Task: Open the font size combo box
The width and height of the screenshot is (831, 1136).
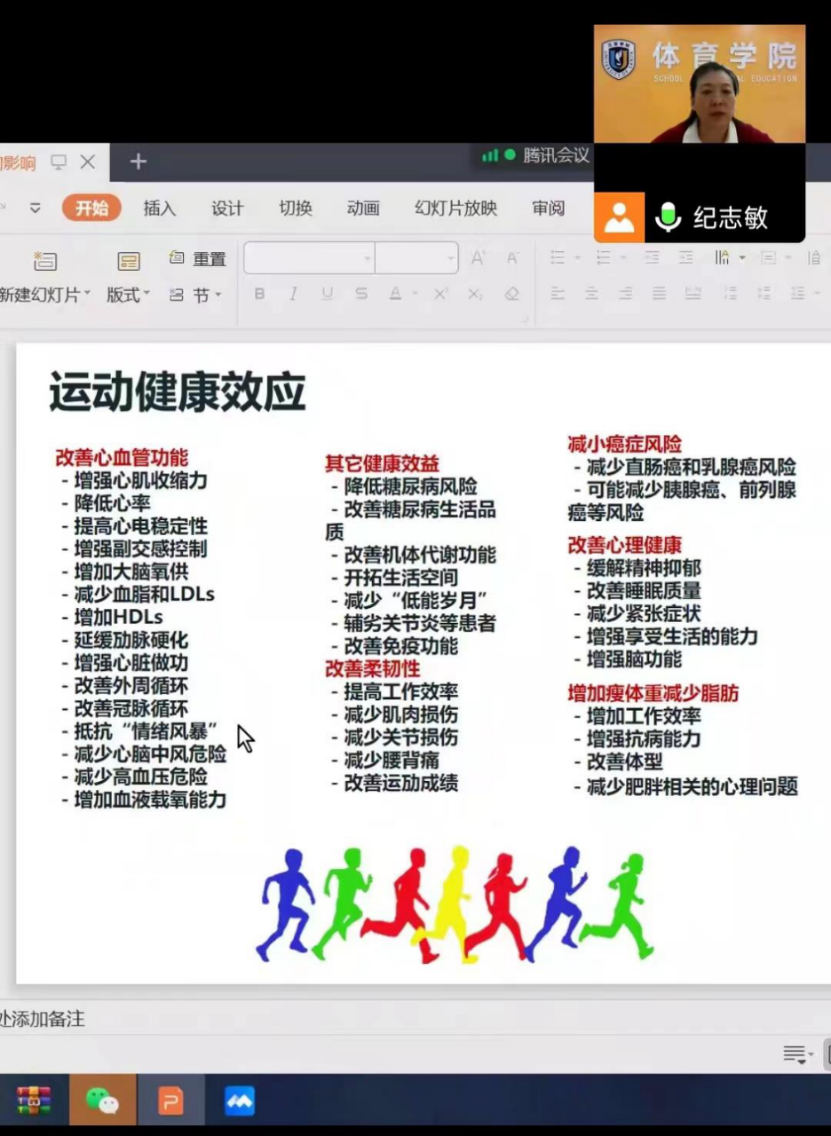Action: pyautogui.click(x=415, y=257)
